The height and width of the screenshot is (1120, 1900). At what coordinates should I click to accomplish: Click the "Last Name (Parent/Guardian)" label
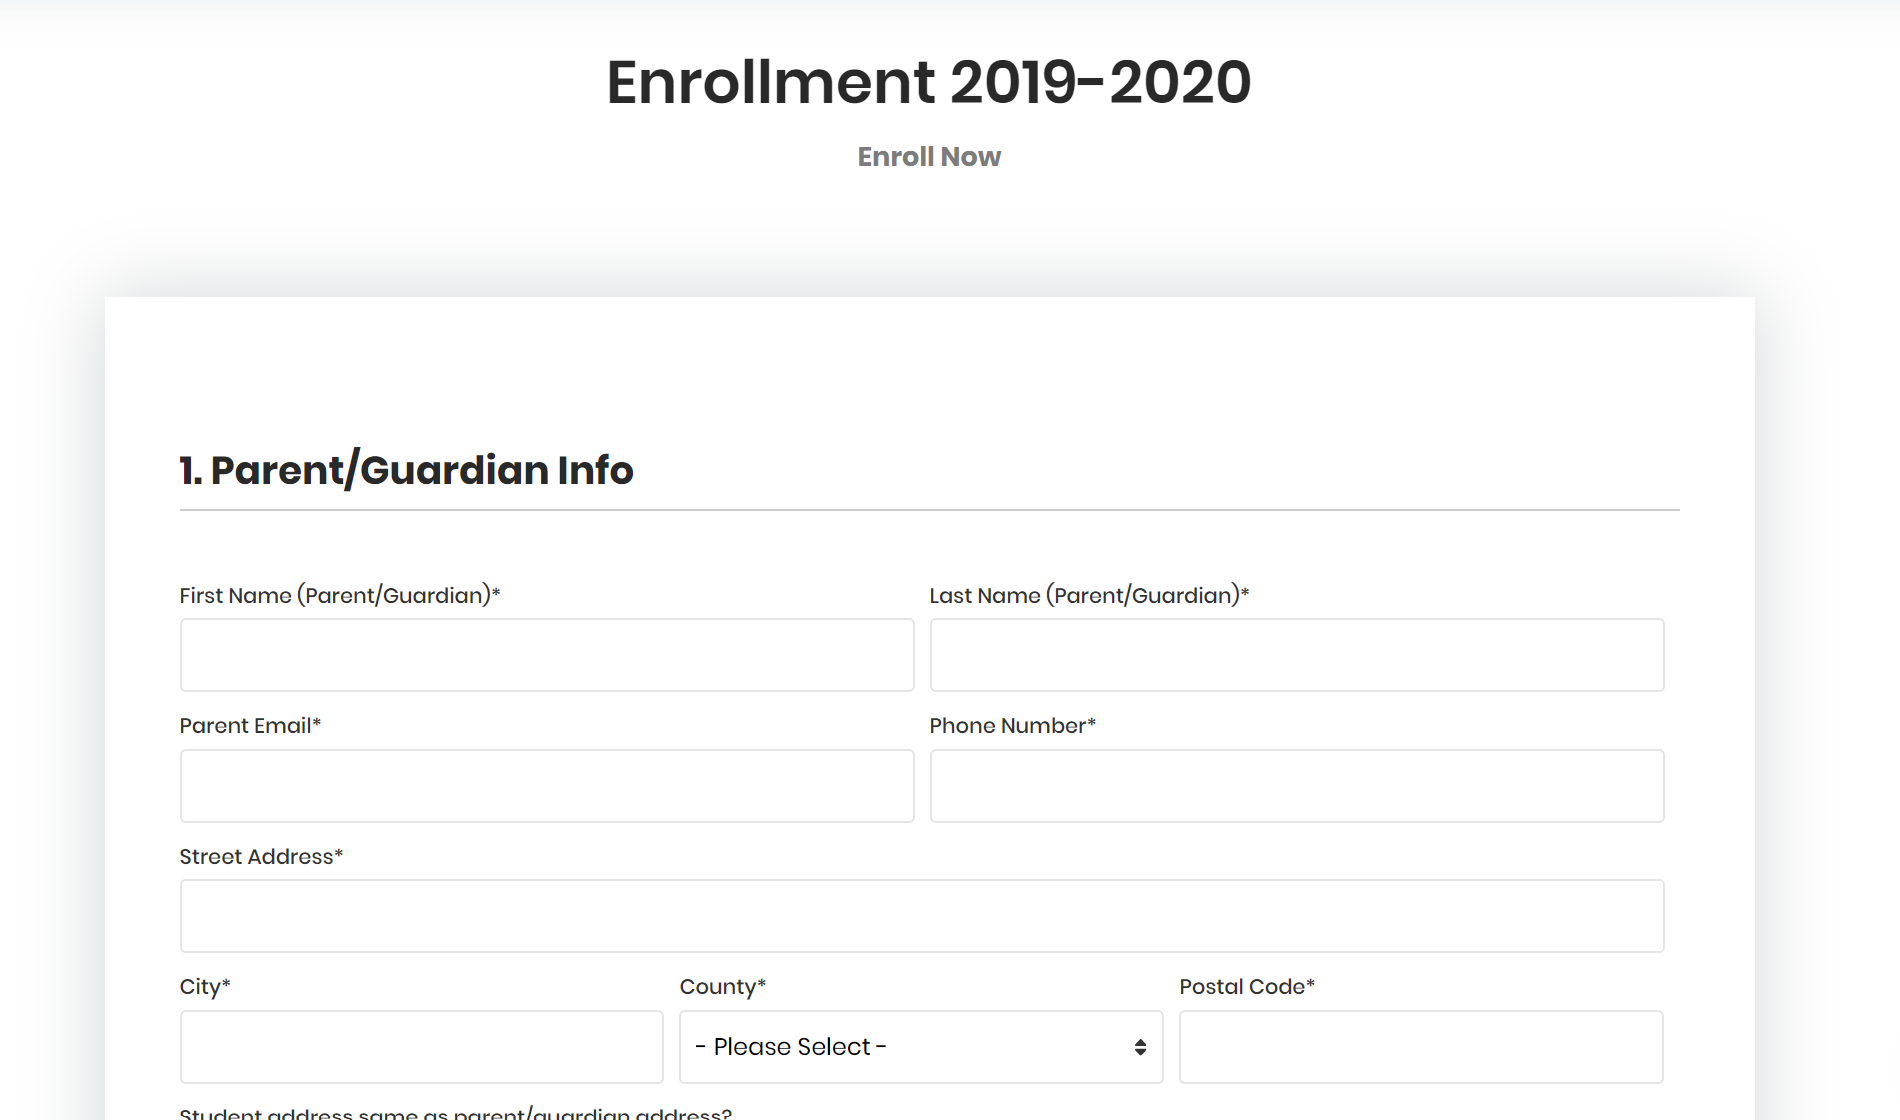click(x=1089, y=596)
